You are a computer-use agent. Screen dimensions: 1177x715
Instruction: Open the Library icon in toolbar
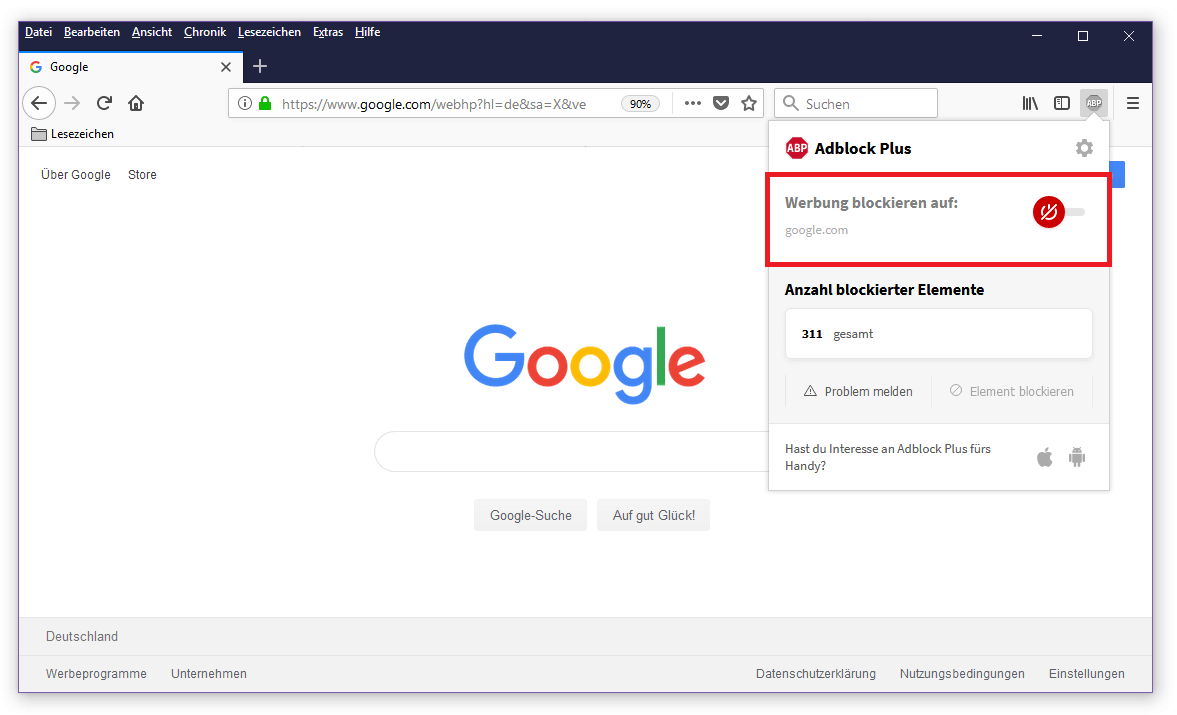[x=1030, y=103]
